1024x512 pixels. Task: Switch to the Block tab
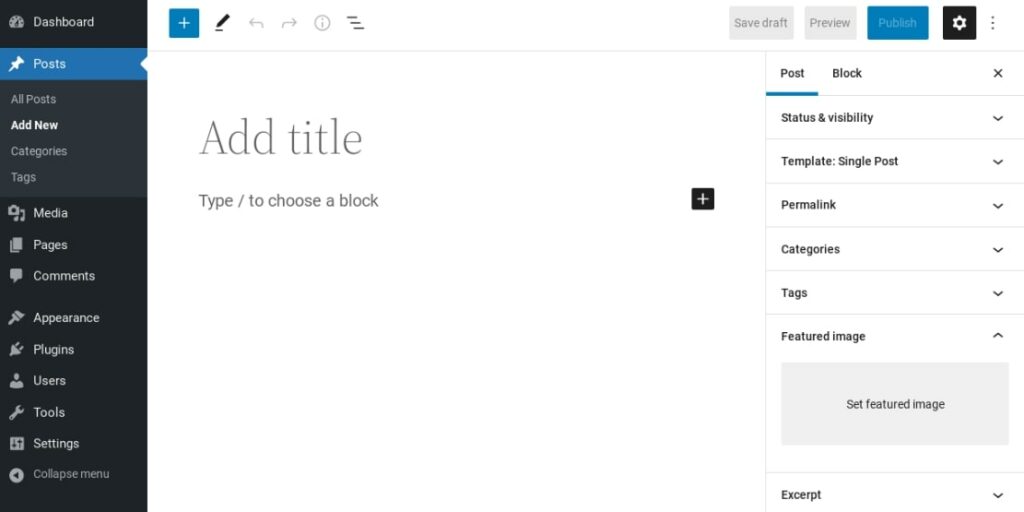click(x=846, y=73)
